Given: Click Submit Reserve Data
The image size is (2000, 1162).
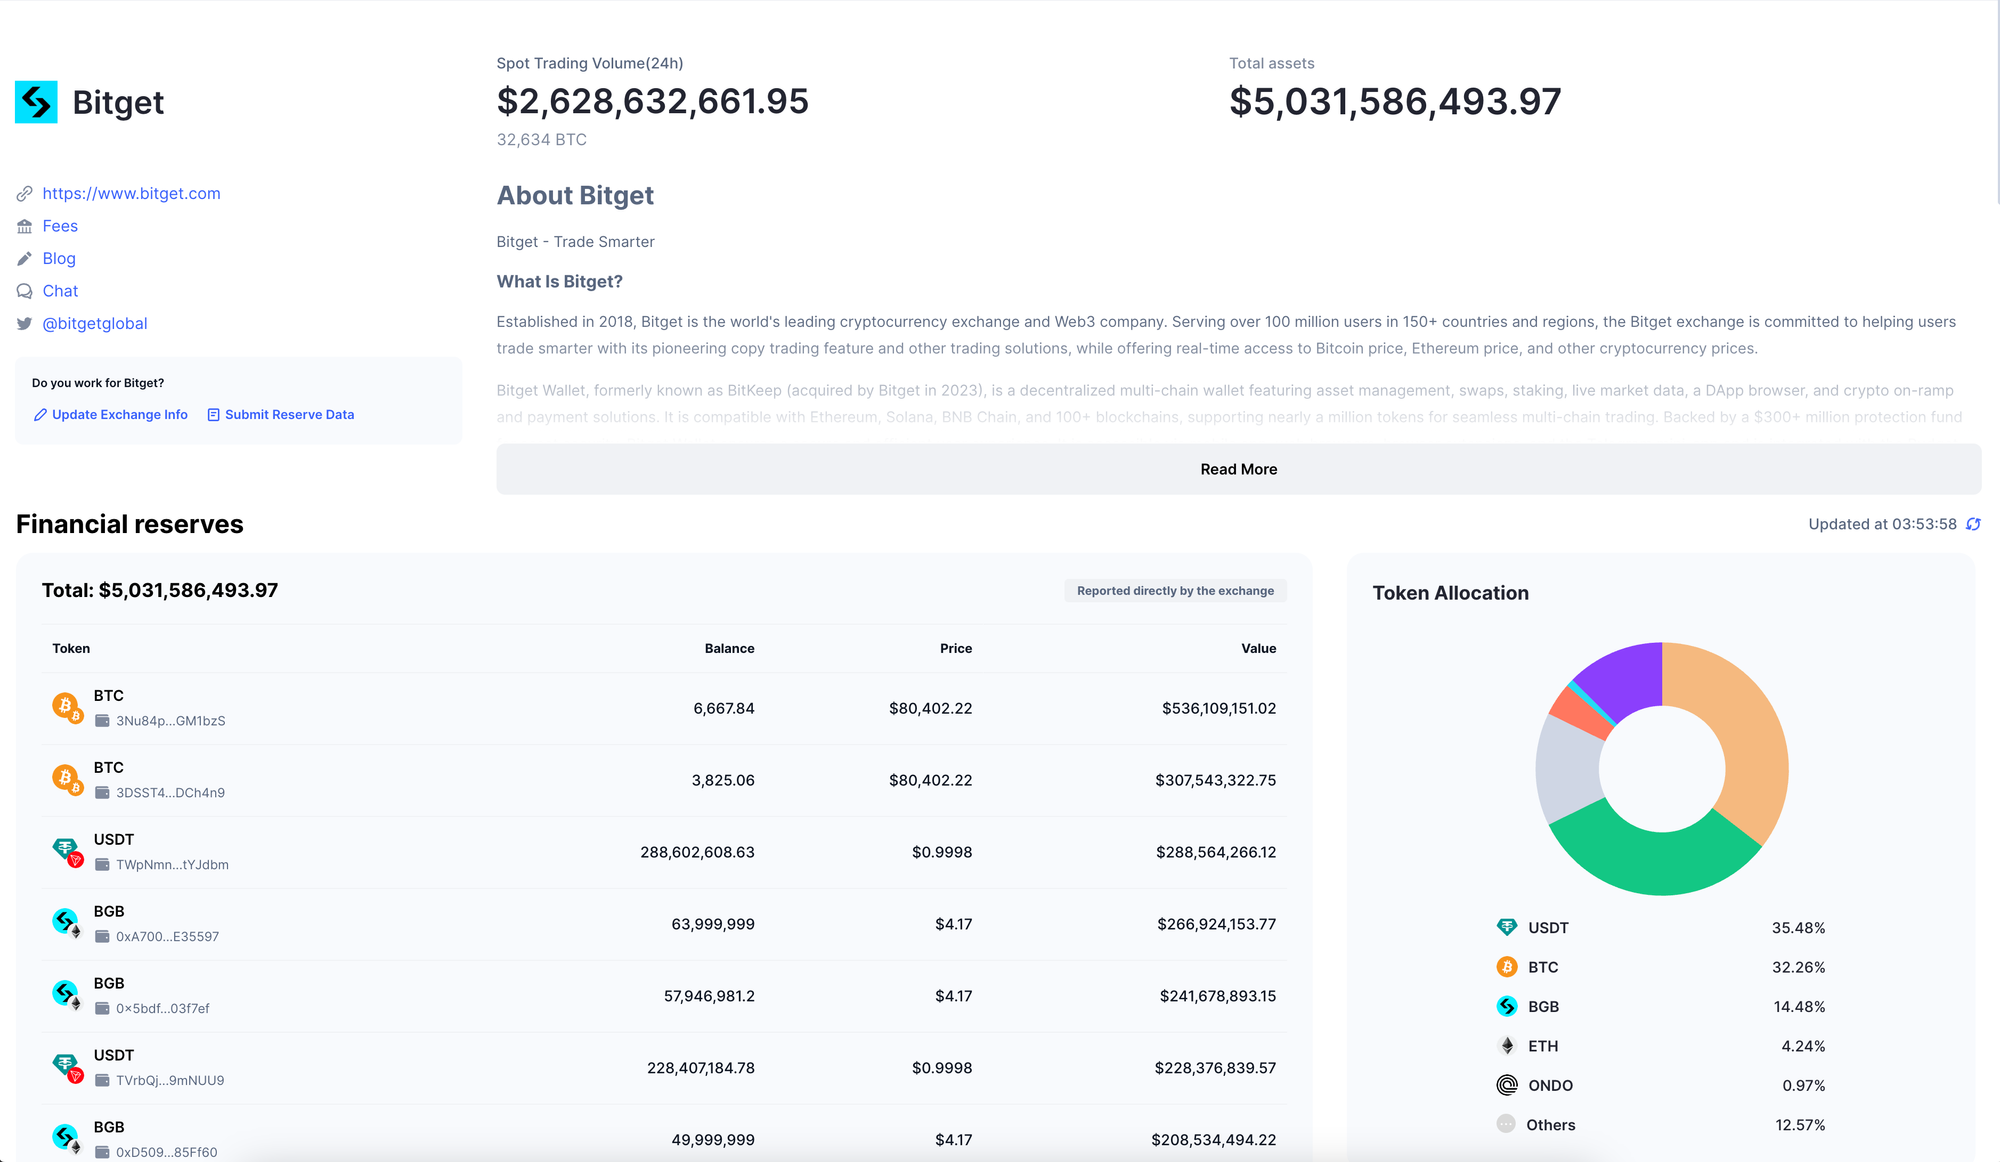Looking at the screenshot, I should coord(289,415).
